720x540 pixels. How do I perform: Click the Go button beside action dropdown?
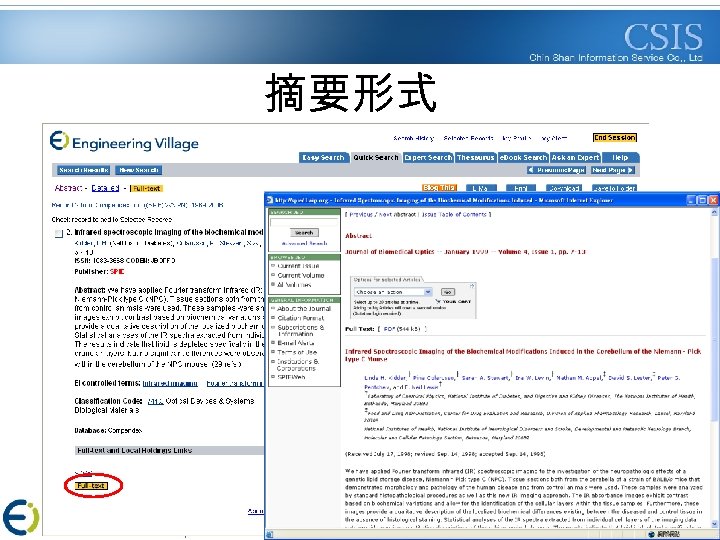point(448,292)
